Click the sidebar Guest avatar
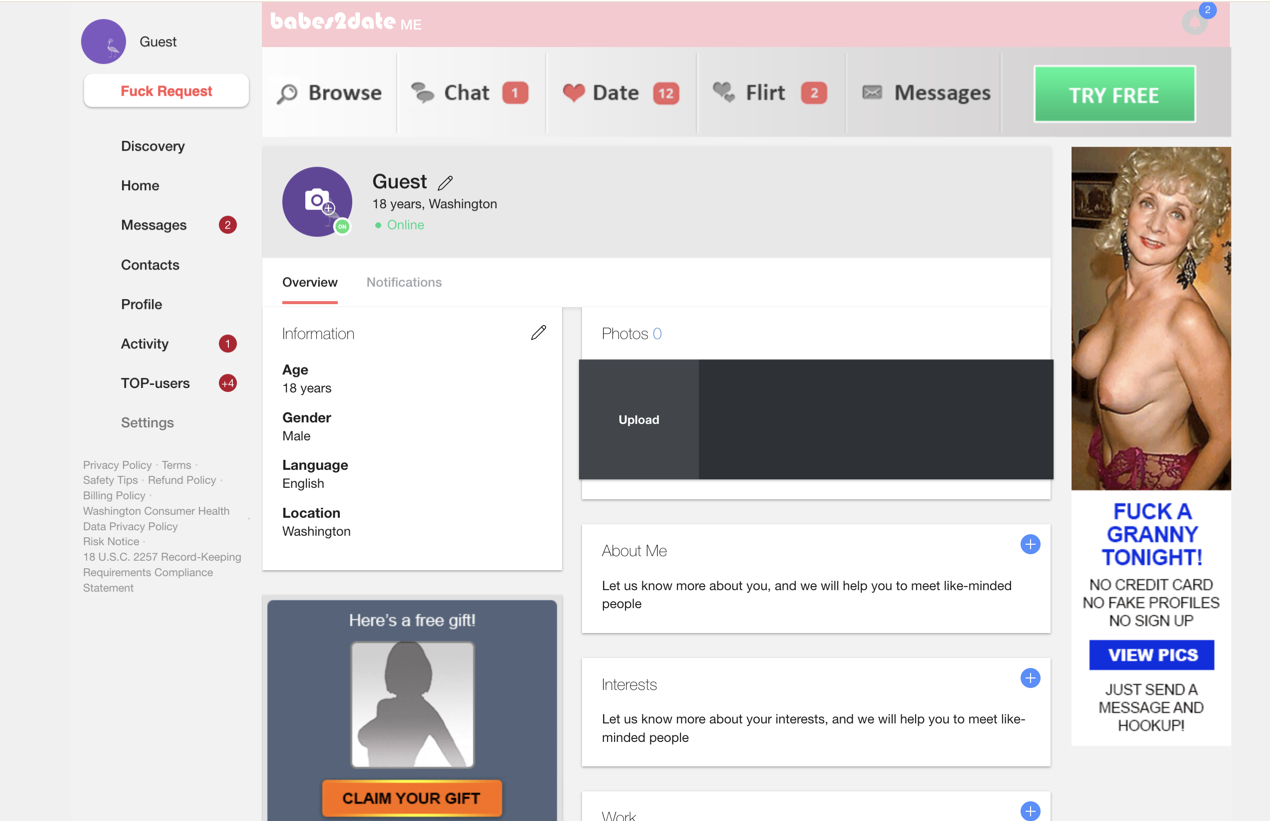This screenshot has width=1271, height=821. 103,41
